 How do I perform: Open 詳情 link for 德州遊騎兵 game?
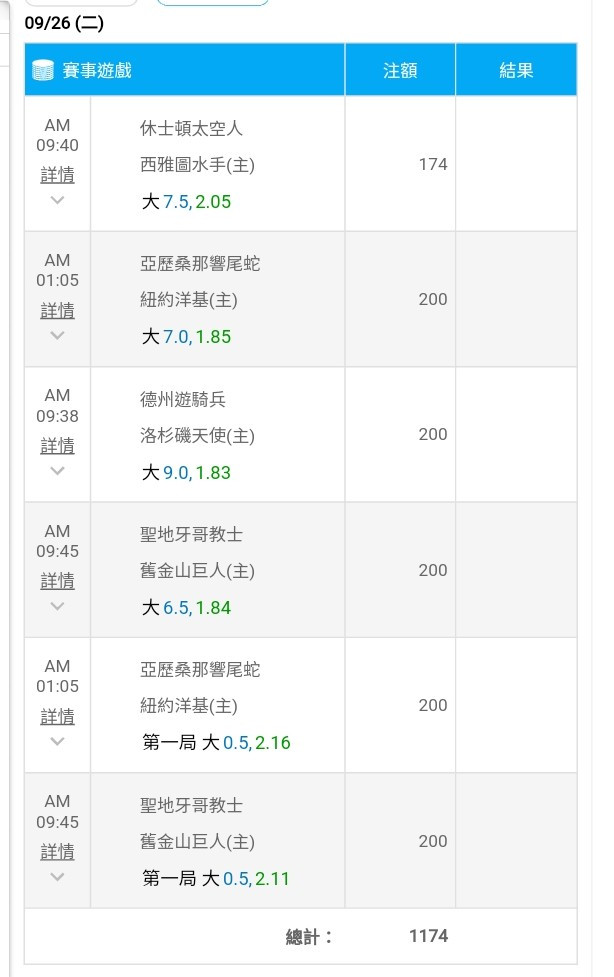[x=57, y=446]
